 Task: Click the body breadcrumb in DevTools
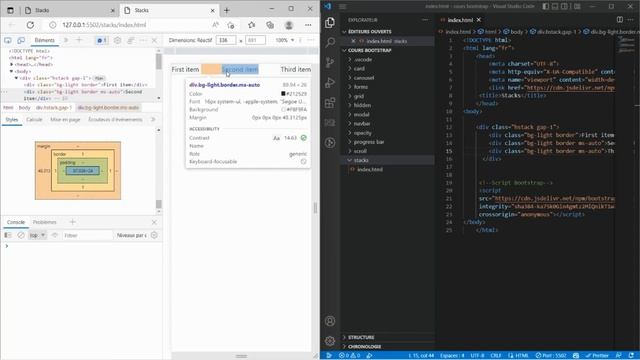(x=24, y=108)
